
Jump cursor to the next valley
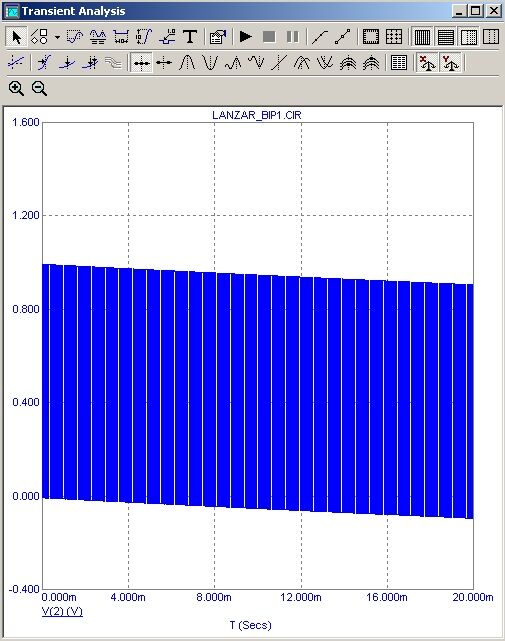210,63
